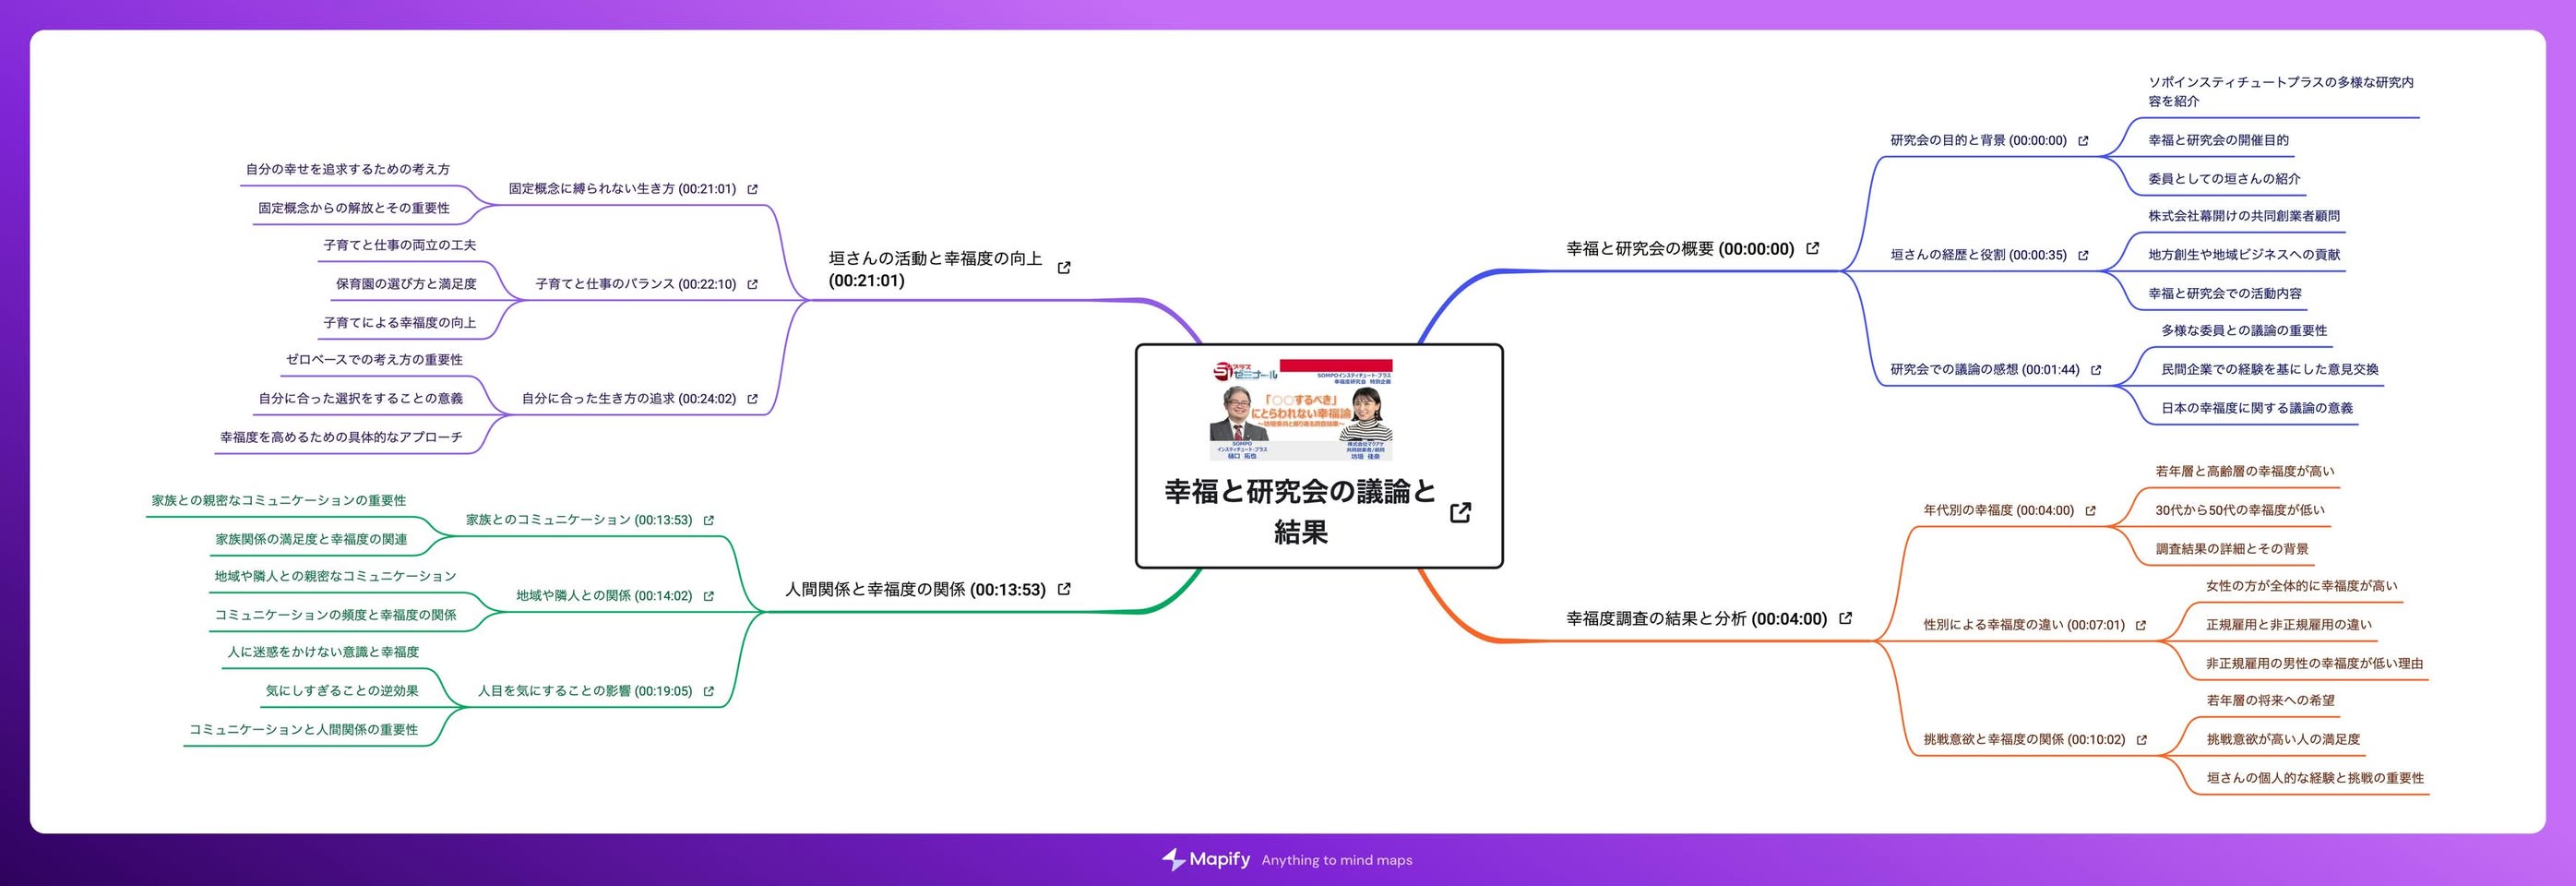
Task: Click the Mapify logo in footer
Action: tap(1206, 859)
